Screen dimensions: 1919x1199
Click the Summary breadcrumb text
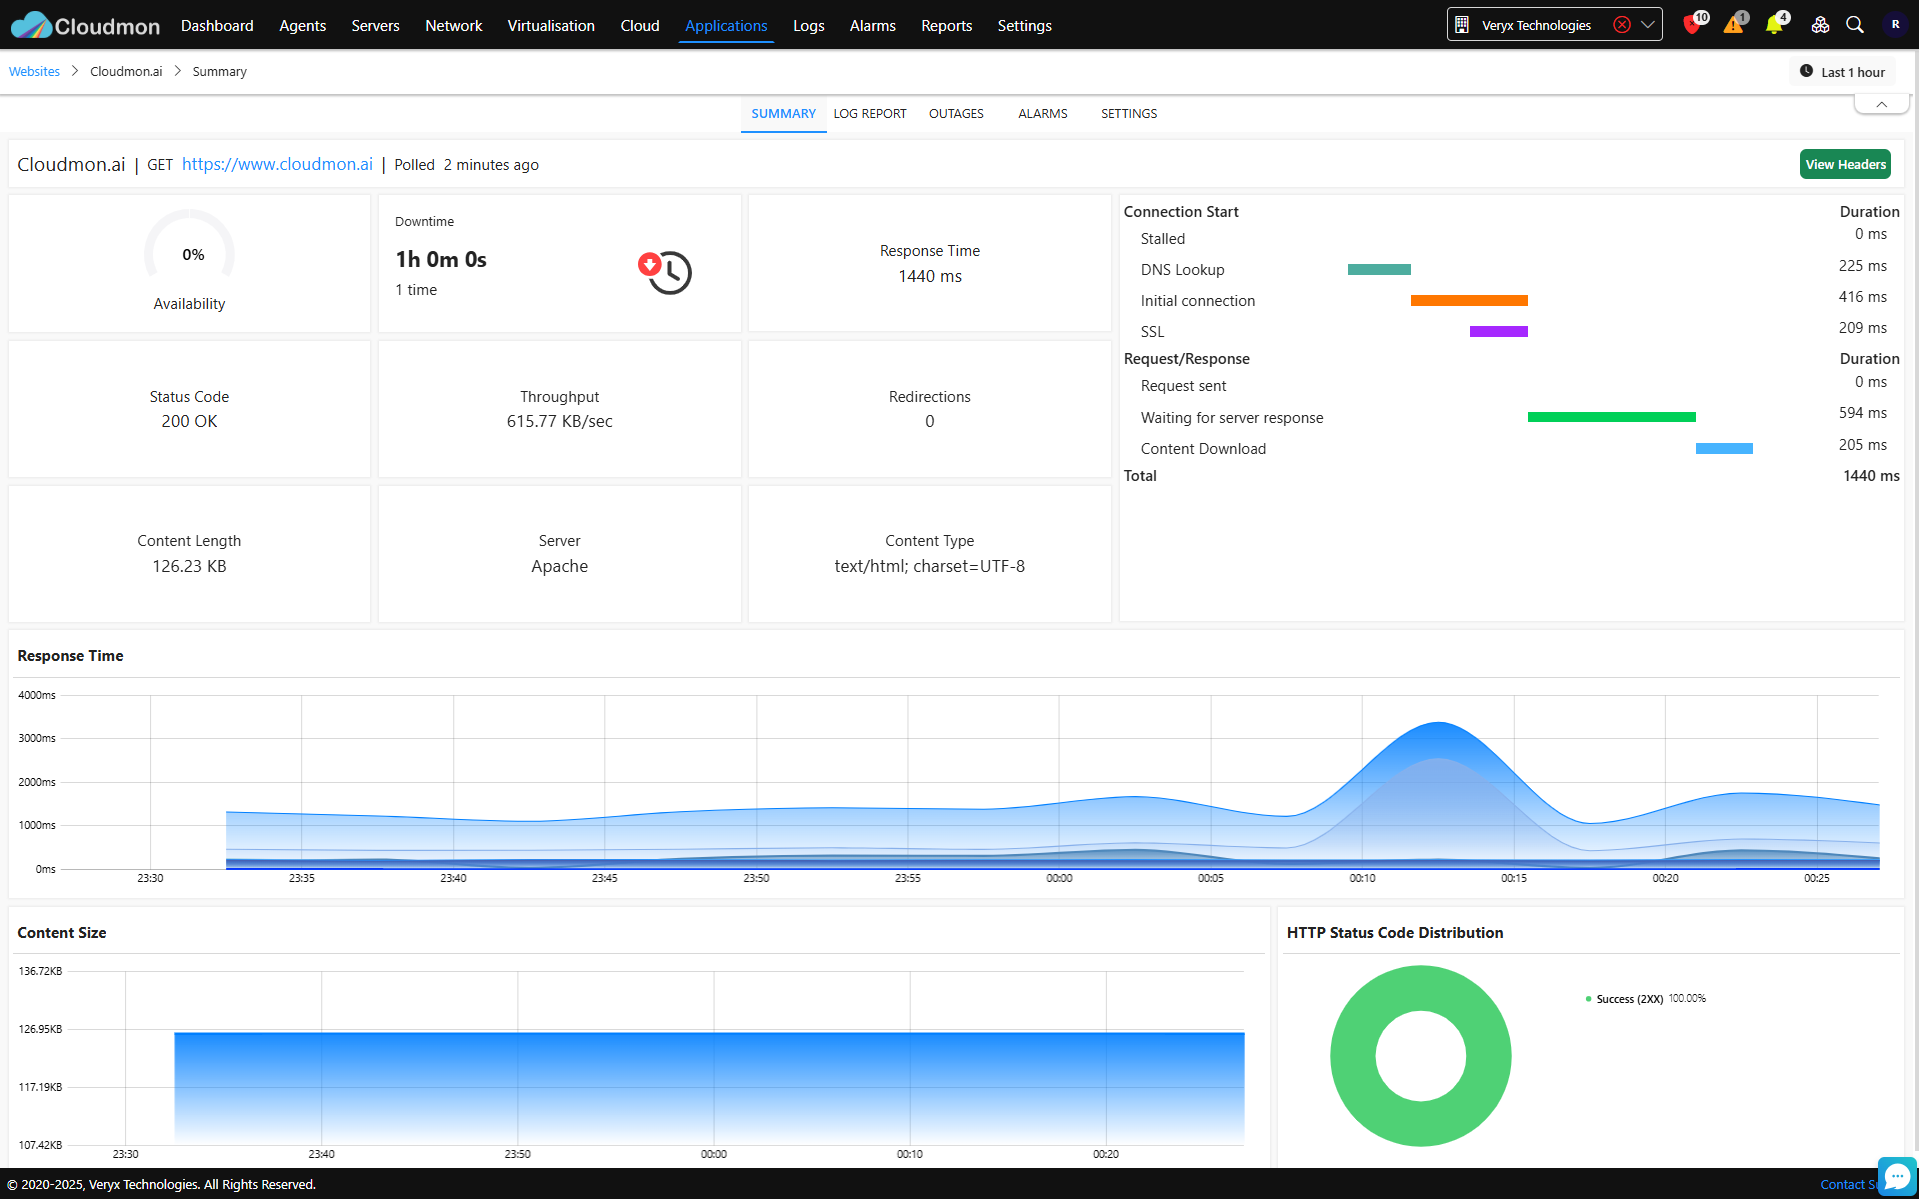pyautogui.click(x=219, y=72)
